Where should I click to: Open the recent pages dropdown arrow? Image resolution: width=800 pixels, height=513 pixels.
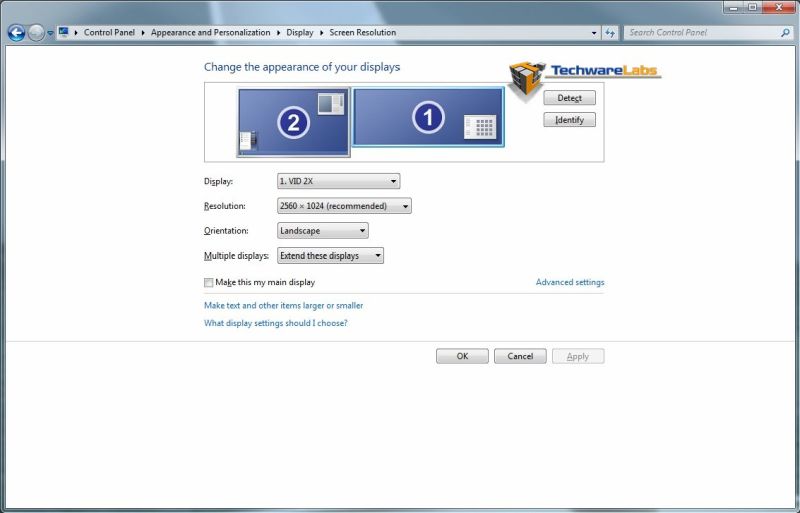pyautogui.click(x=50, y=33)
